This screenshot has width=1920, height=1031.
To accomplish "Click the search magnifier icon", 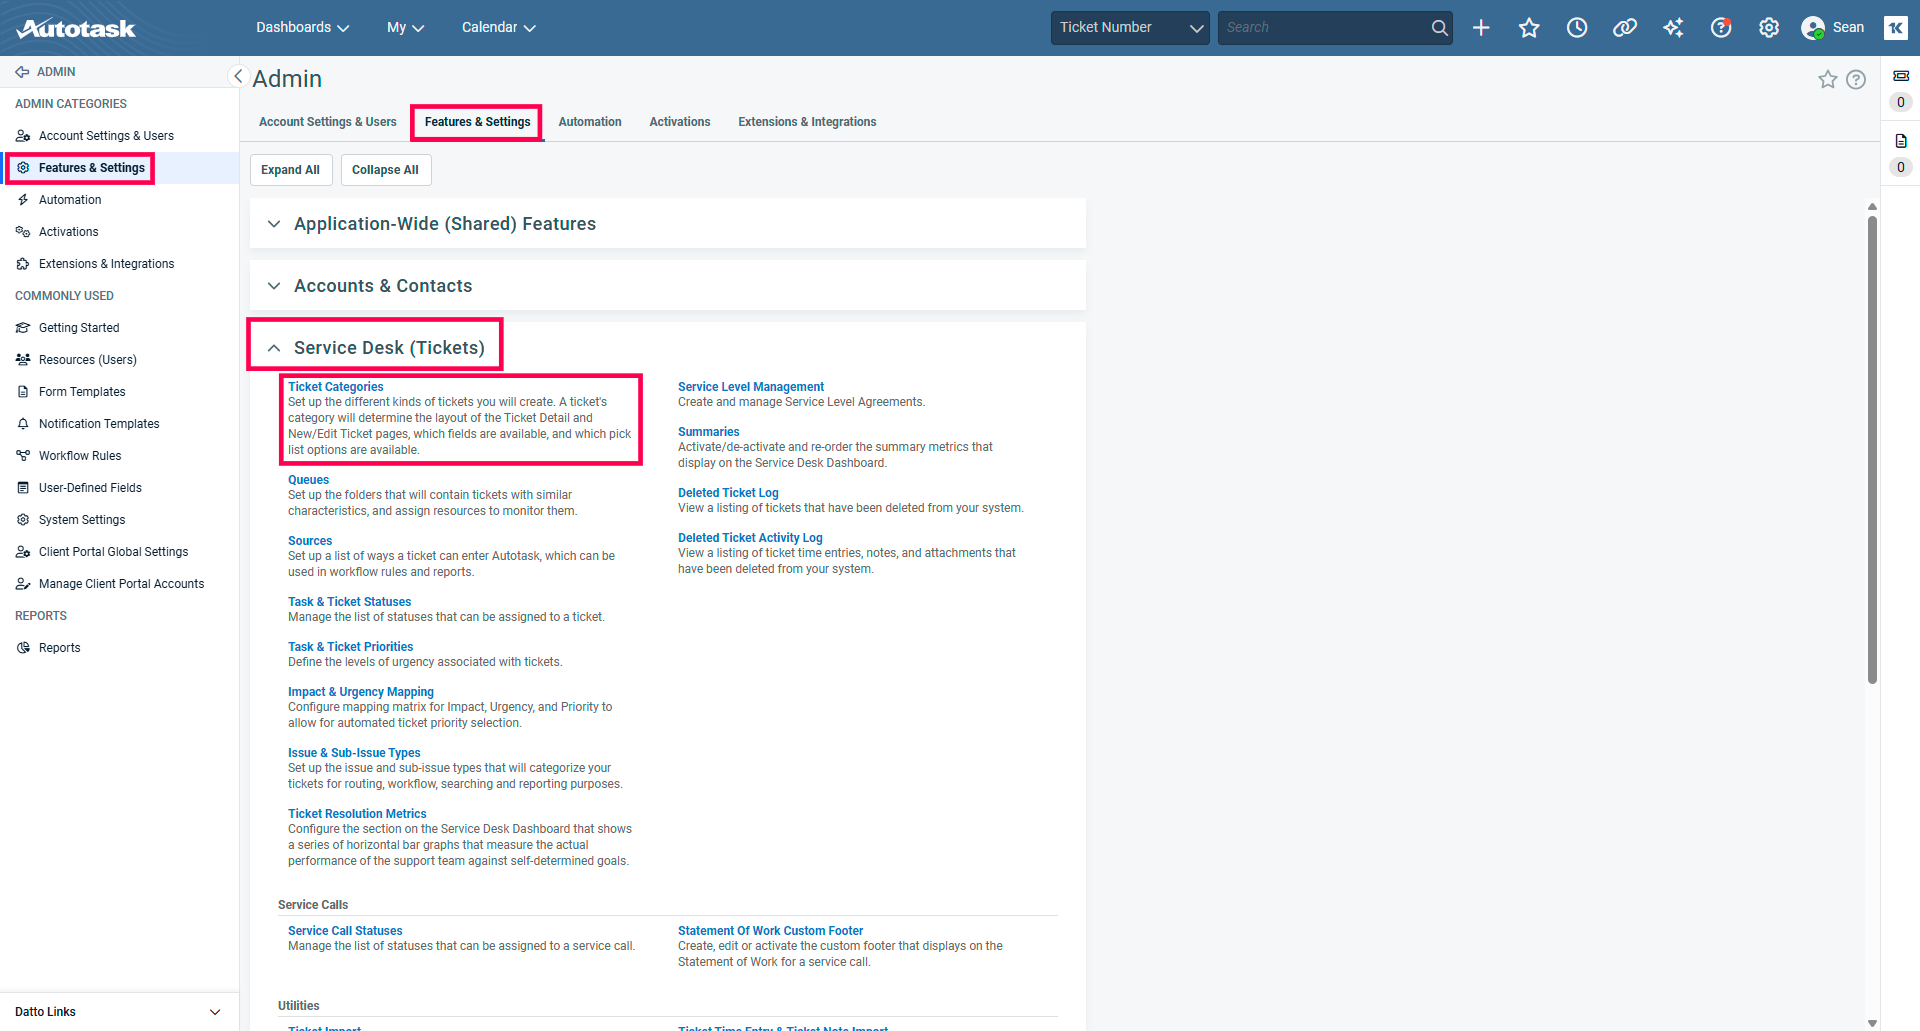I will pos(1439,28).
